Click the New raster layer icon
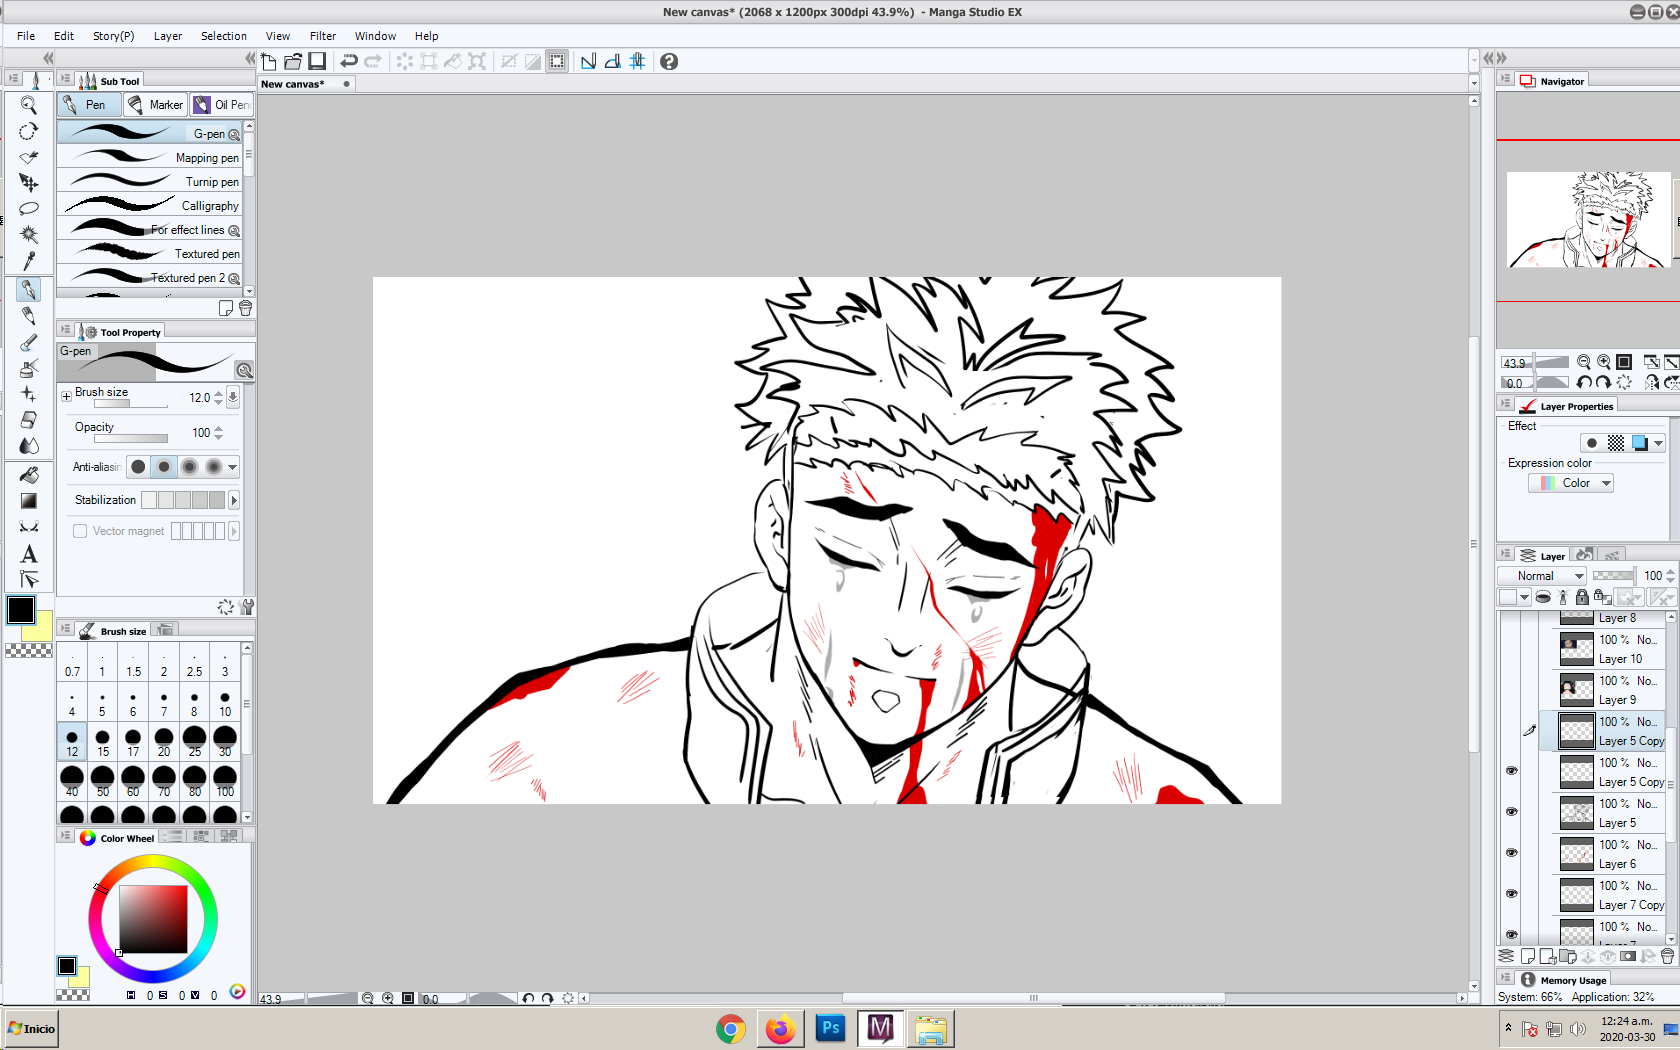Image resolution: width=1680 pixels, height=1050 pixels. [1528, 956]
